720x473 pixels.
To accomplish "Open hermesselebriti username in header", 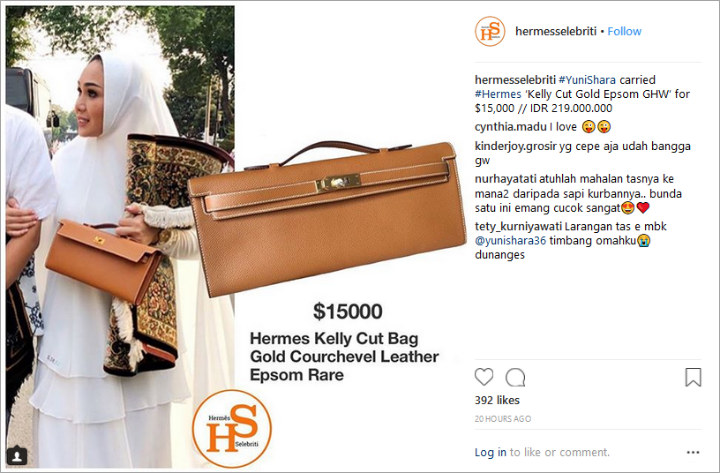I will click(556, 31).
